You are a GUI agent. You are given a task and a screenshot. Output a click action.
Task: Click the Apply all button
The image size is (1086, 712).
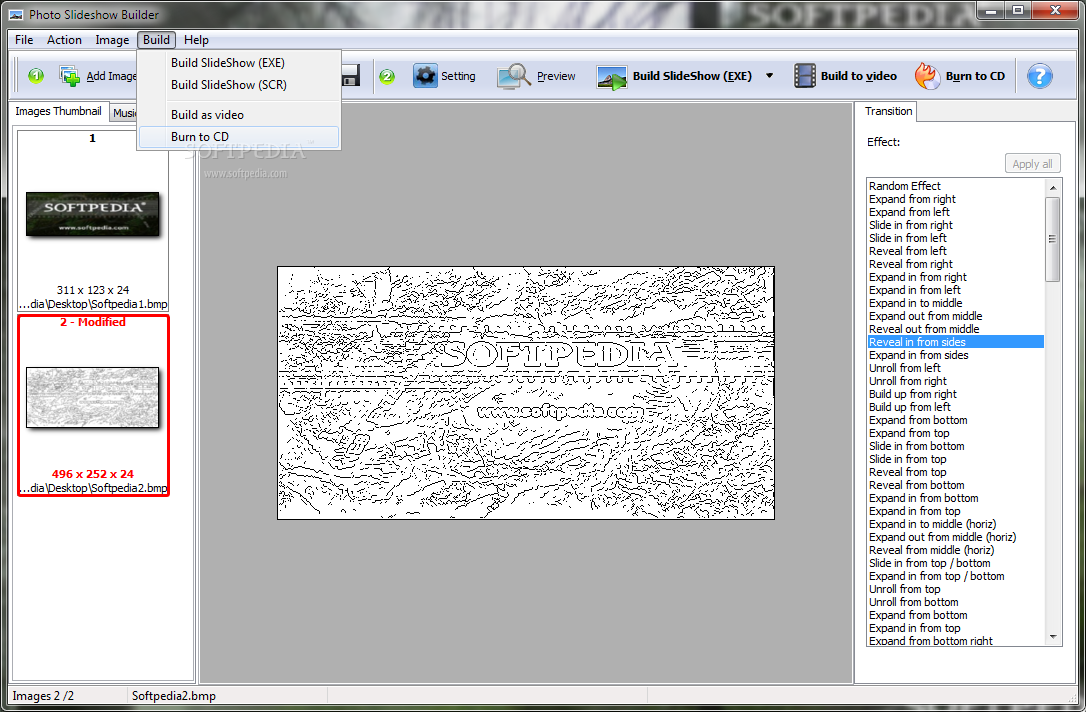pyautogui.click(x=1032, y=163)
